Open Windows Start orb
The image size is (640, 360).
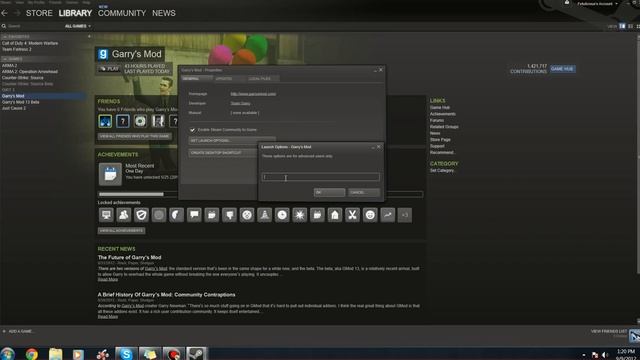(7, 354)
